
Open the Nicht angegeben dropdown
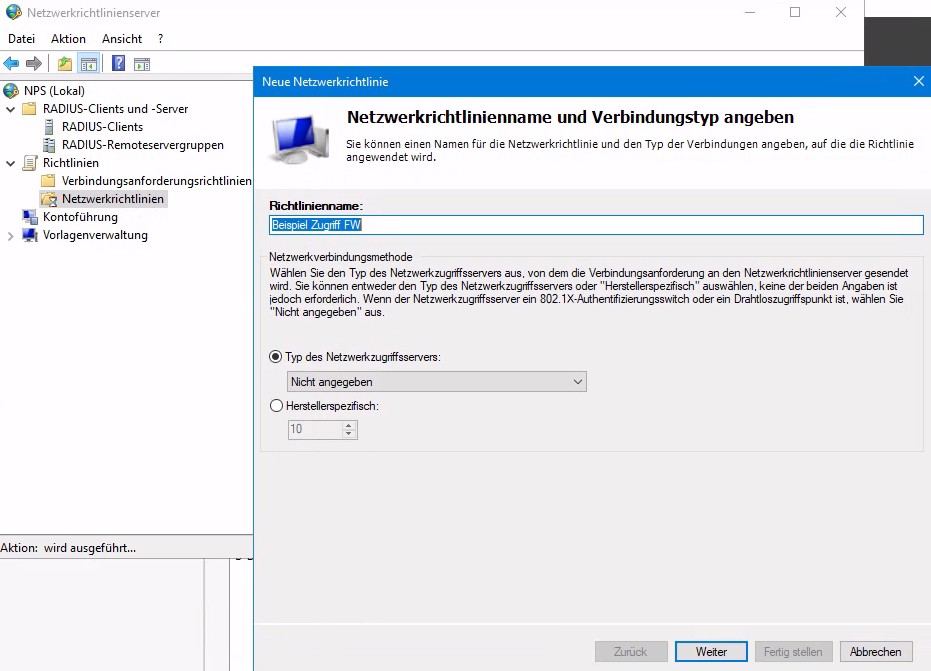coord(436,382)
